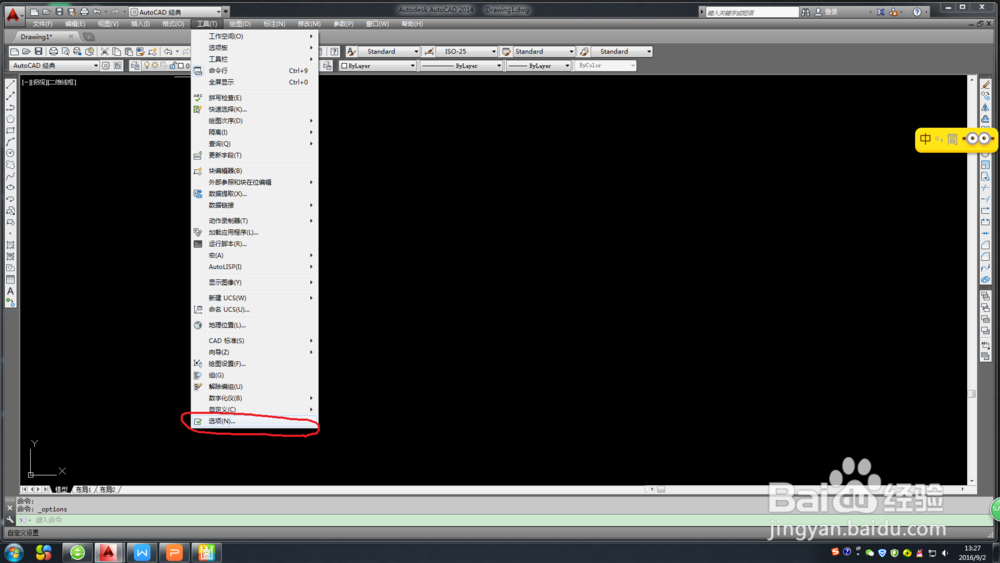Click Save in the quick access toolbar

[x=59, y=11]
